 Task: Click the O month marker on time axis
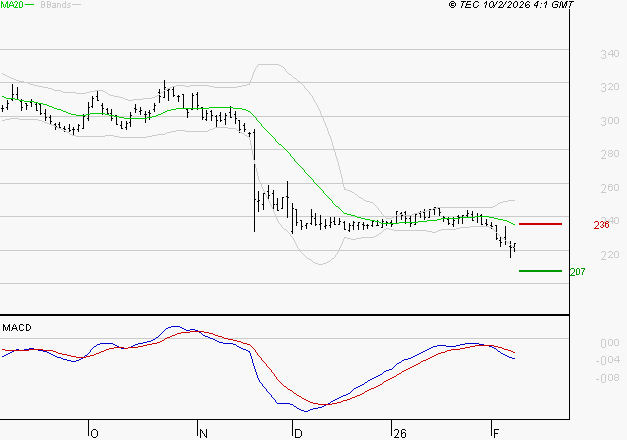(94, 434)
